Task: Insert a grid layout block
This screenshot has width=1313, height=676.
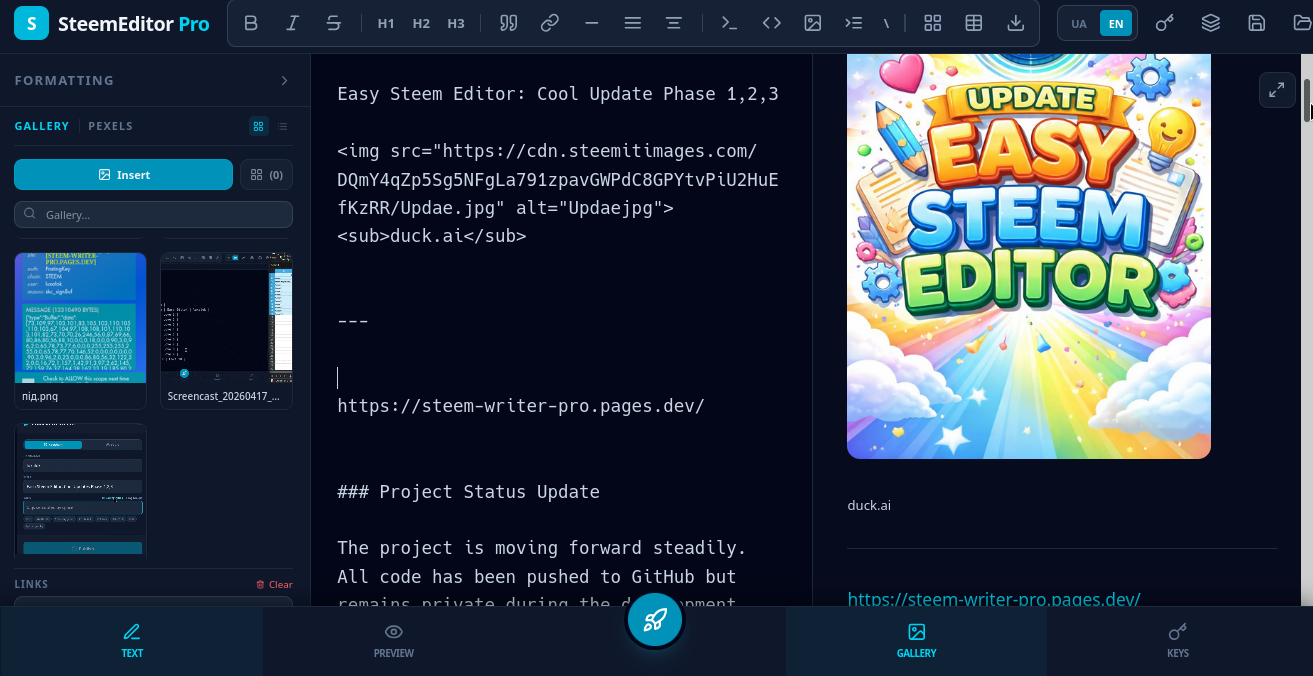Action: point(933,23)
